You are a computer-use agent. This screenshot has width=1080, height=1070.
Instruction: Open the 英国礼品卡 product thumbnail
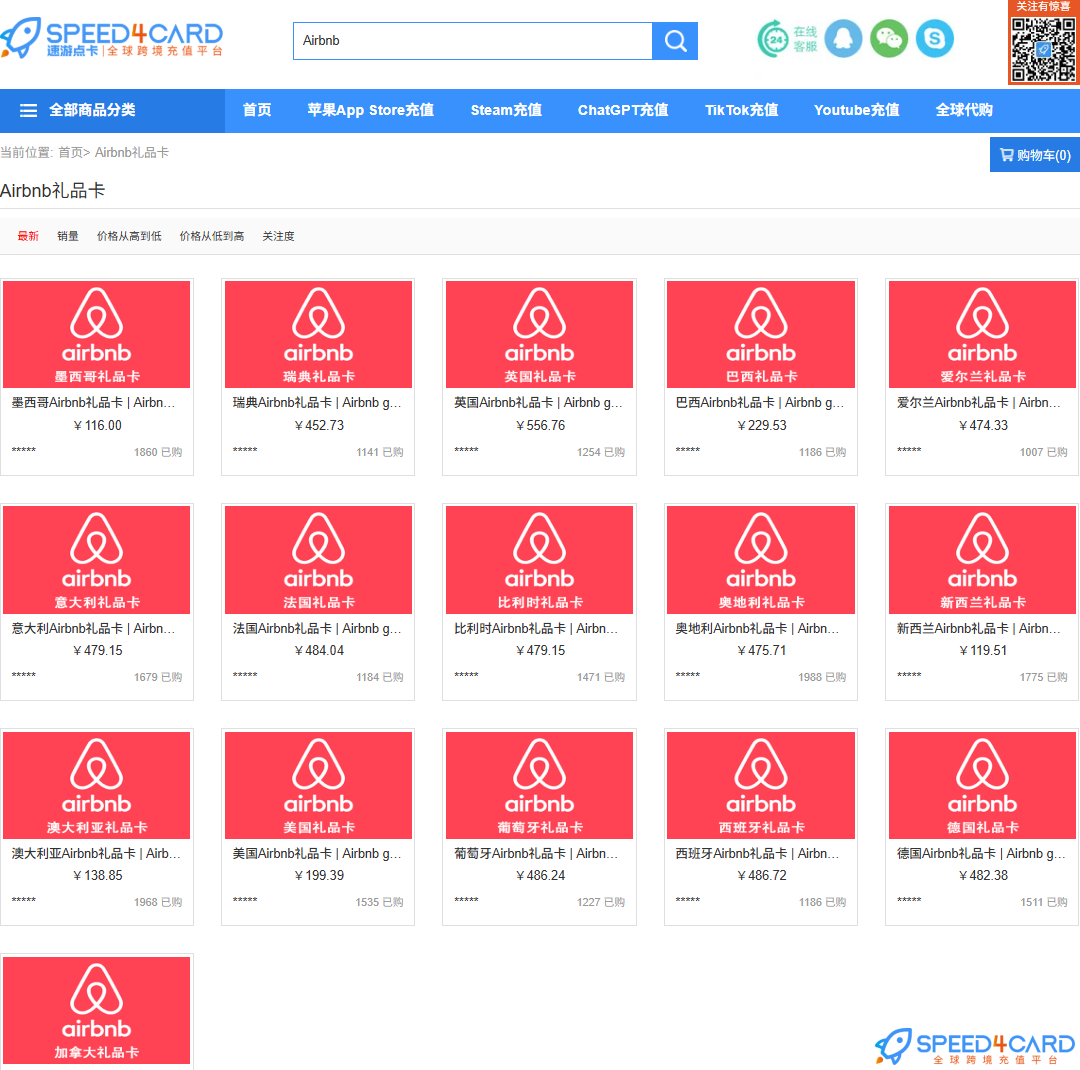(x=539, y=334)
